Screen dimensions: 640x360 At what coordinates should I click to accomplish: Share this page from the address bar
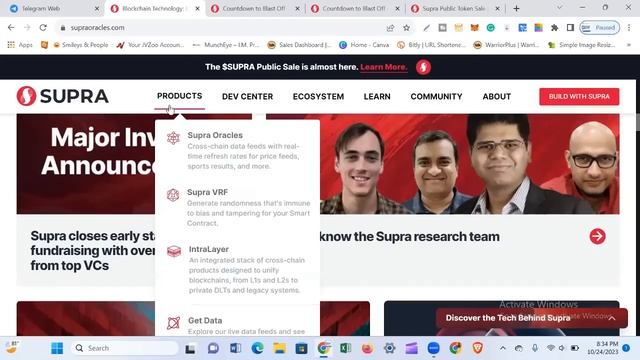click(x=390, y=28)
